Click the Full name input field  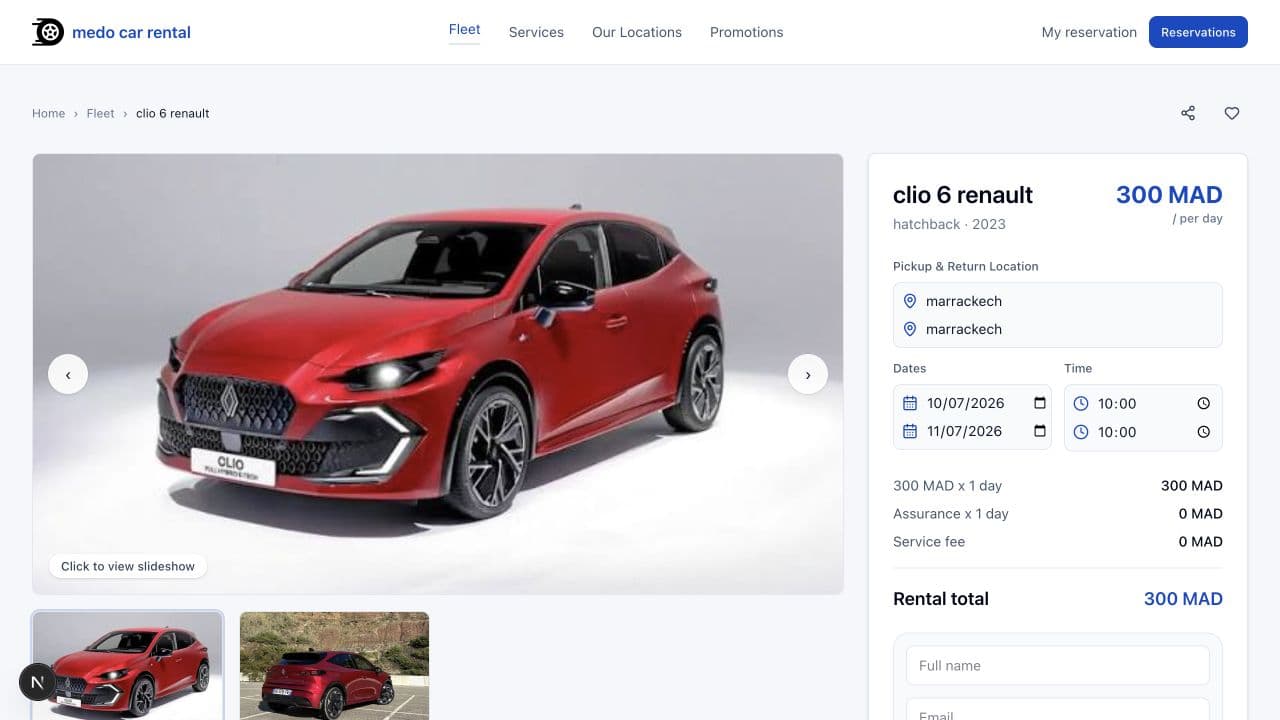coord(1058,665)
